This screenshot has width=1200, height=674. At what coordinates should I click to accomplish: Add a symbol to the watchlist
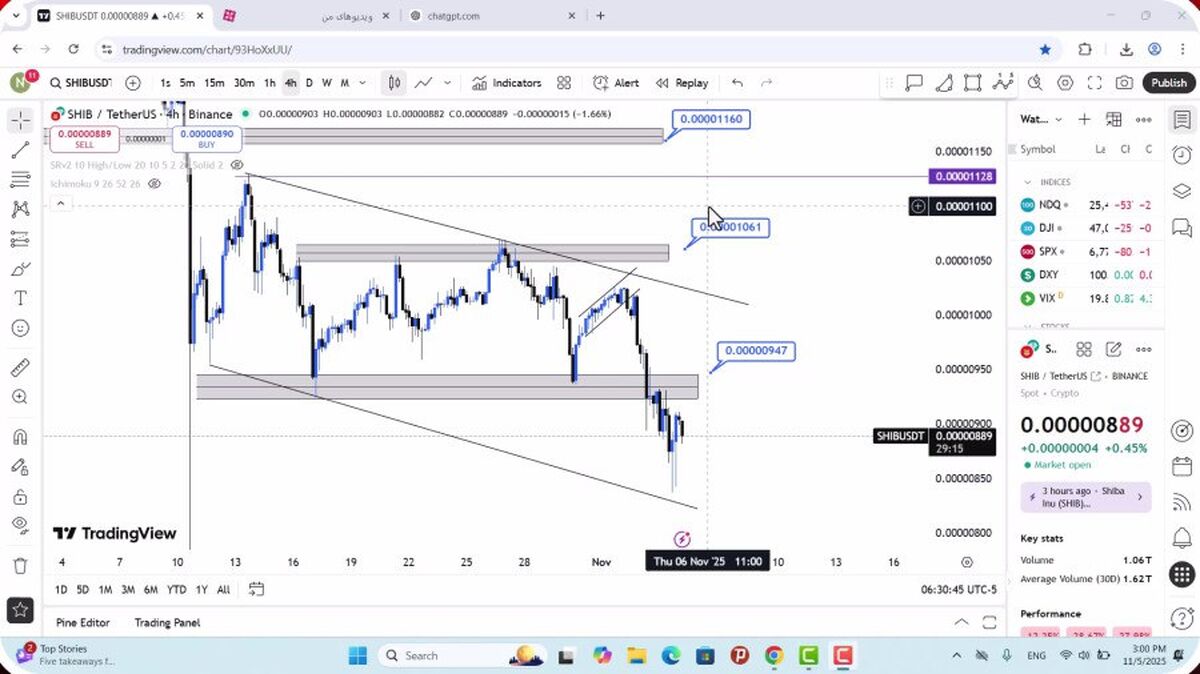tap(1084, 119)
